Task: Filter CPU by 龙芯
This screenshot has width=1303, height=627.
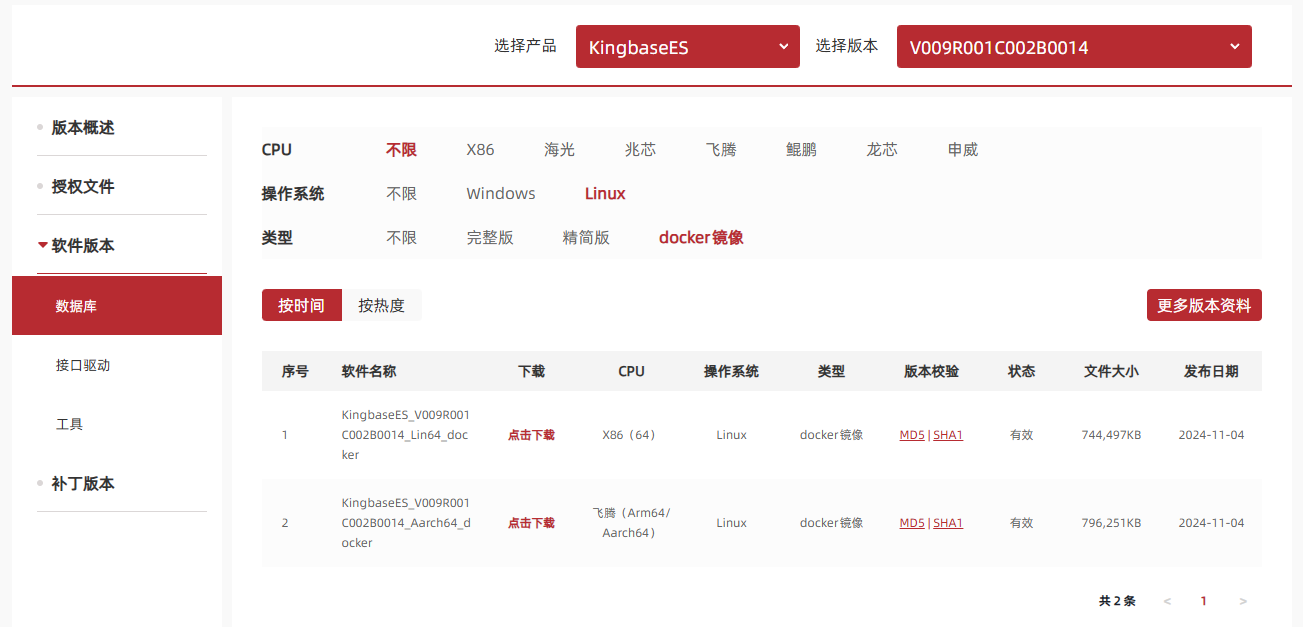Action: coord(882,150)
